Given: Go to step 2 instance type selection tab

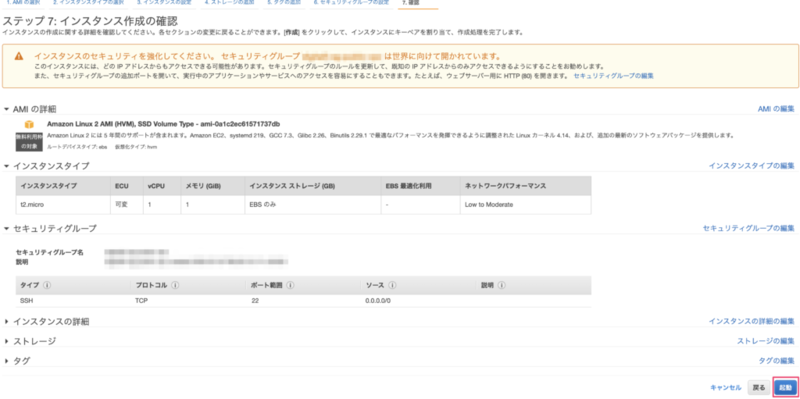Looking at the screenshot, I should pos(89,3).
